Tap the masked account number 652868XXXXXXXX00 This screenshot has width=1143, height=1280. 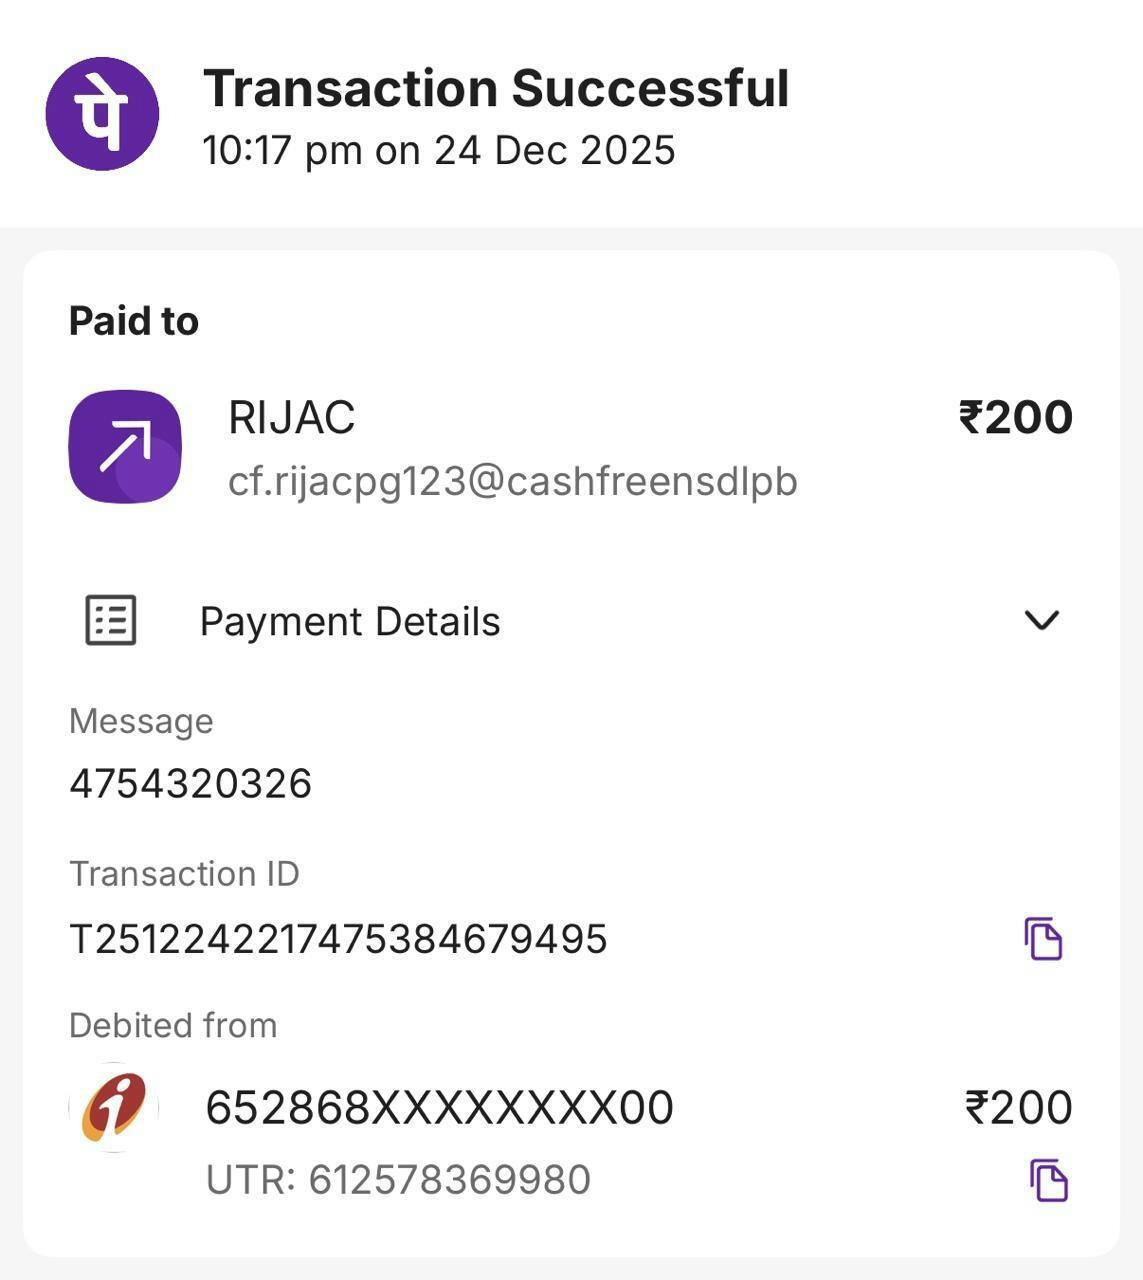click(439, 1108)
